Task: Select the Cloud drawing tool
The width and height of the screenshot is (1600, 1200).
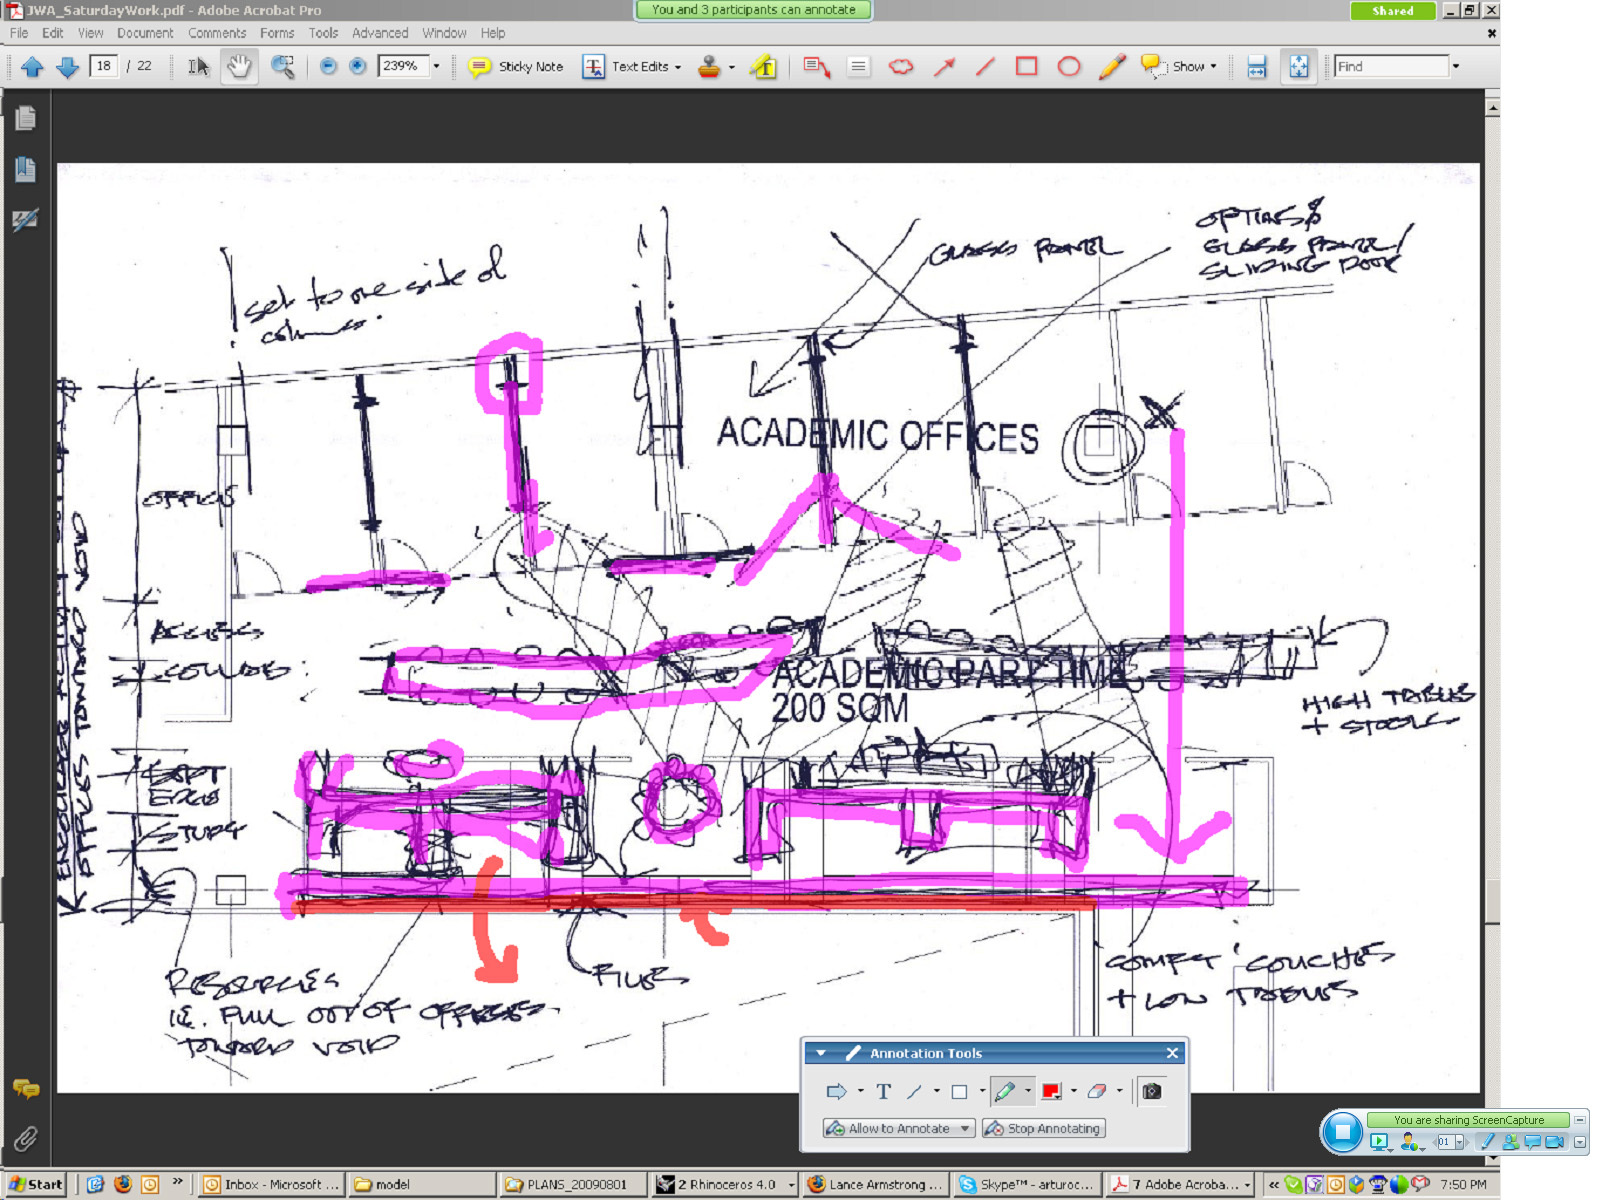Action: pyautogui.click(x=901, y=67)
